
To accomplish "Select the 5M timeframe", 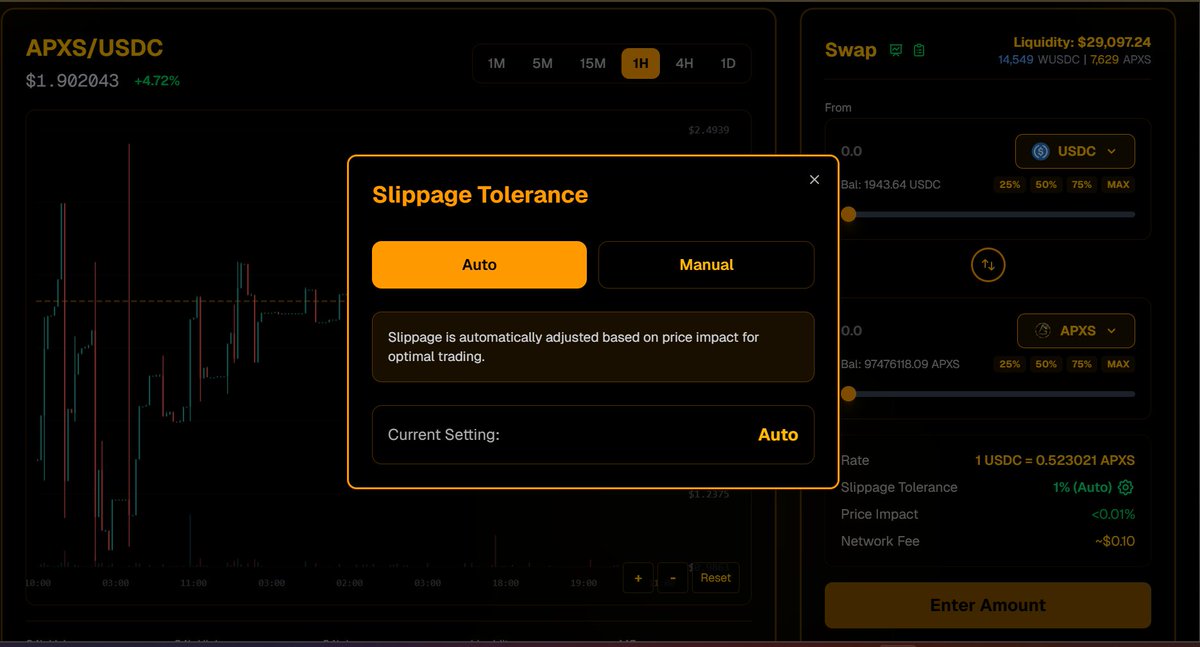I will pos(542,63).
